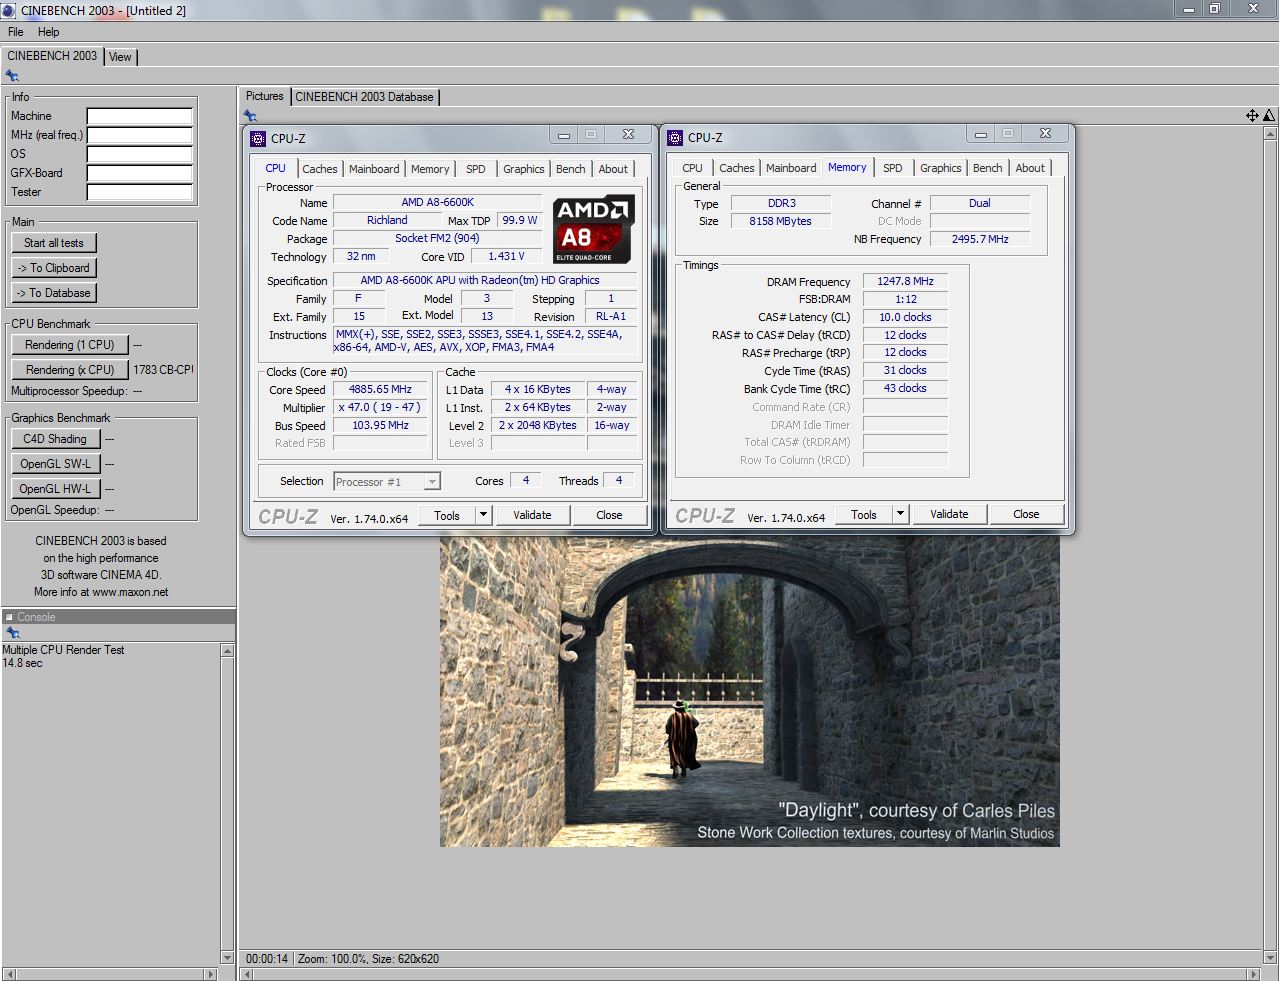This screenshot has height=981, width=1279.
Task: Open Bench tab in right CPU-Z window
Action: pyautogui.click(x=988, y=168)
